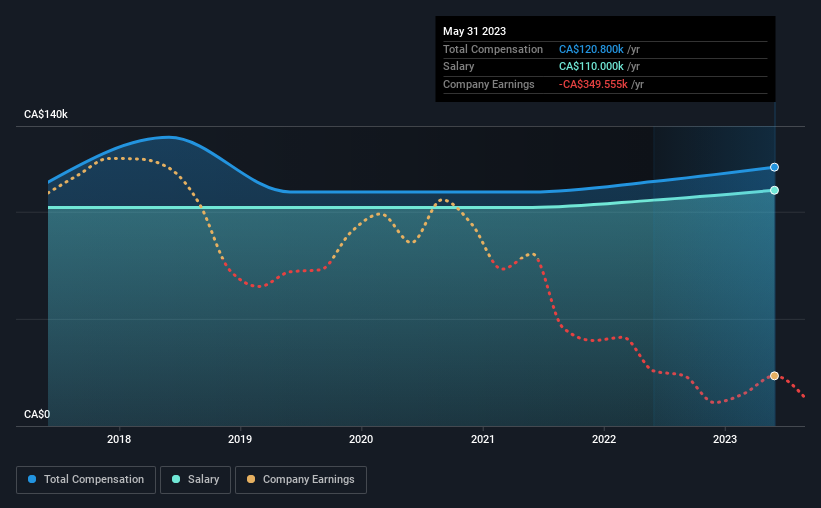This screenshot has width=821, height=508.
Task: Click the 2022 x-axis label
Action: coord(604,439)
